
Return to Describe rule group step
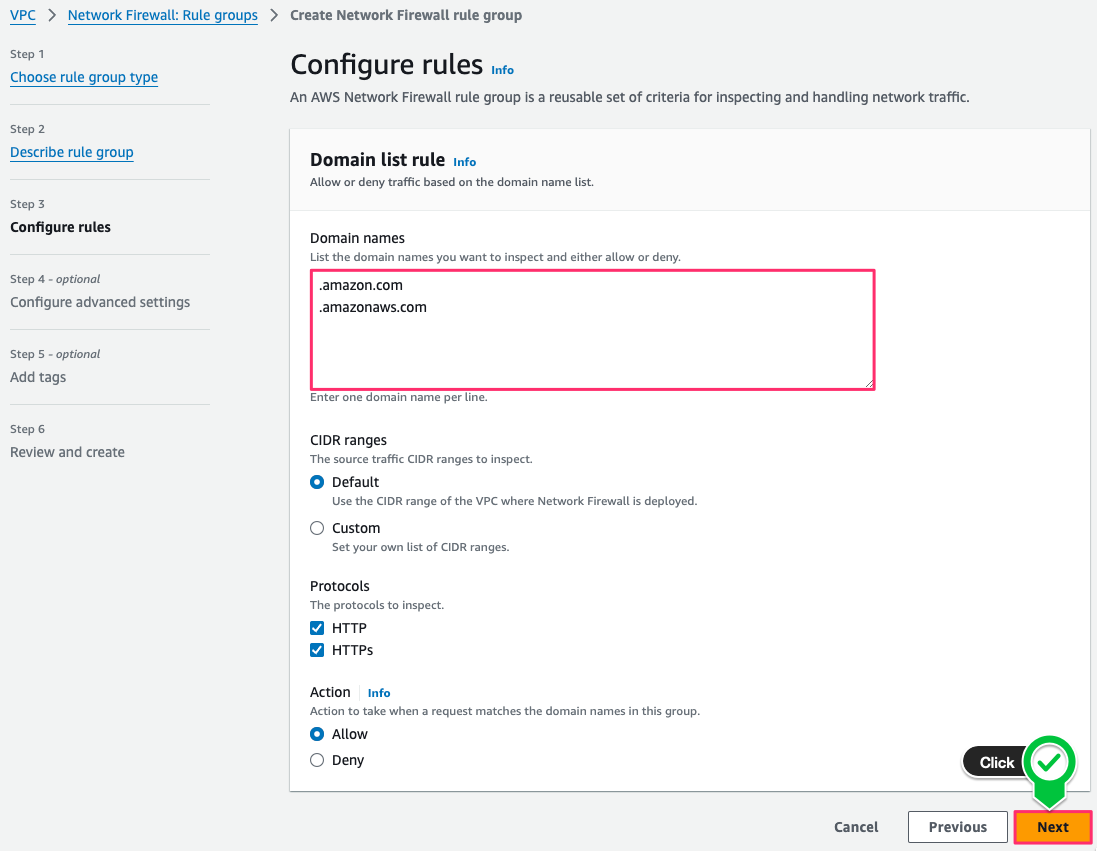(x=72, y=152)
